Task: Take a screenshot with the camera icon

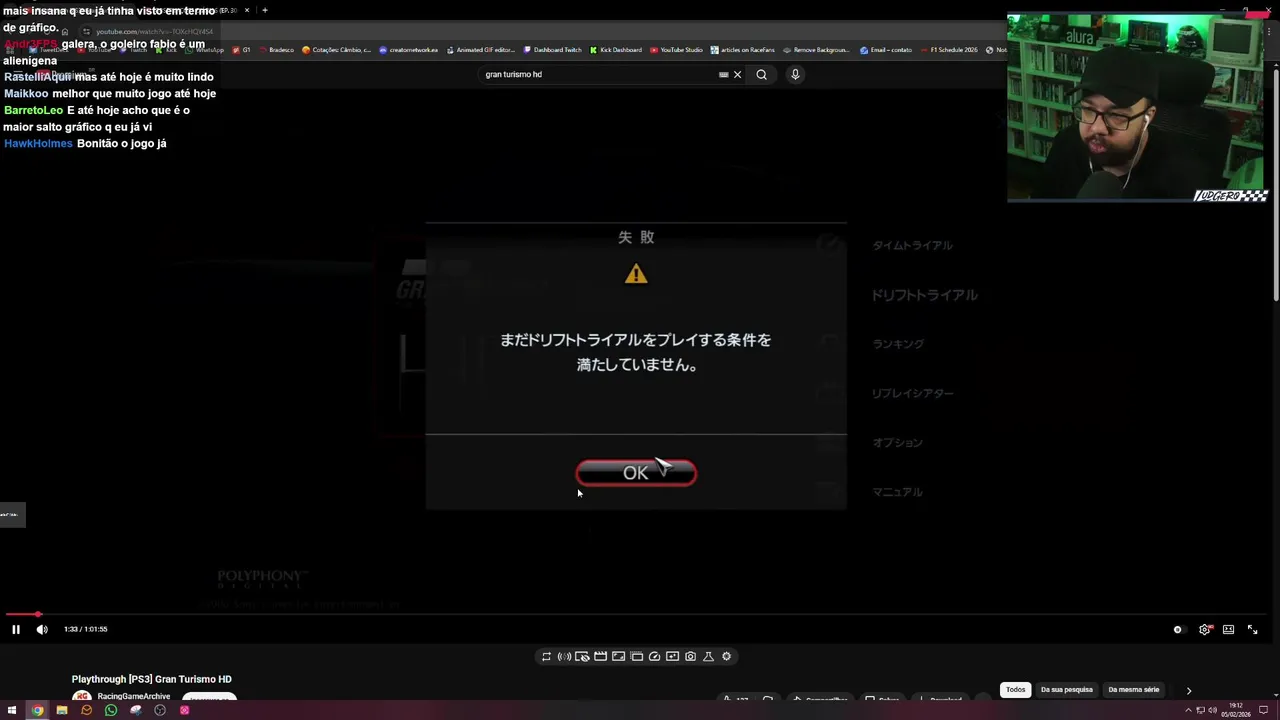Action: click(x=690, y=657)
